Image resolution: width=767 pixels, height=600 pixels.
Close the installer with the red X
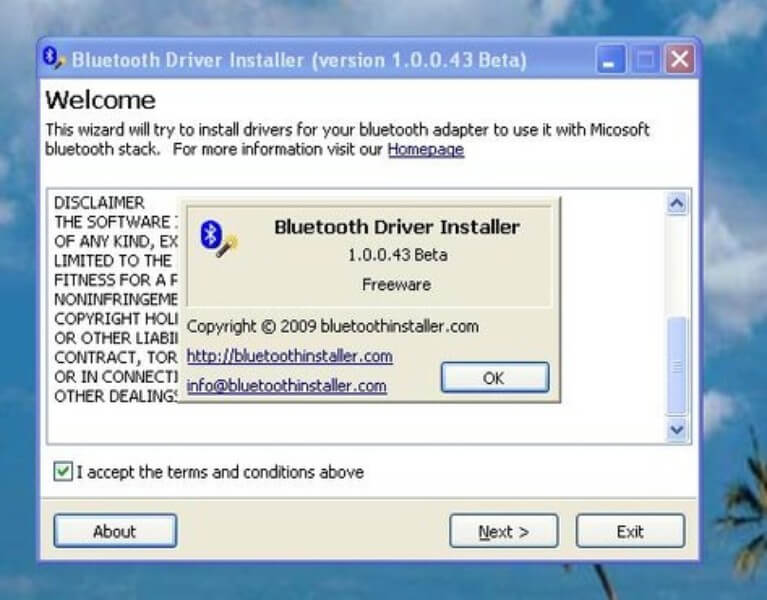point(680,60)
